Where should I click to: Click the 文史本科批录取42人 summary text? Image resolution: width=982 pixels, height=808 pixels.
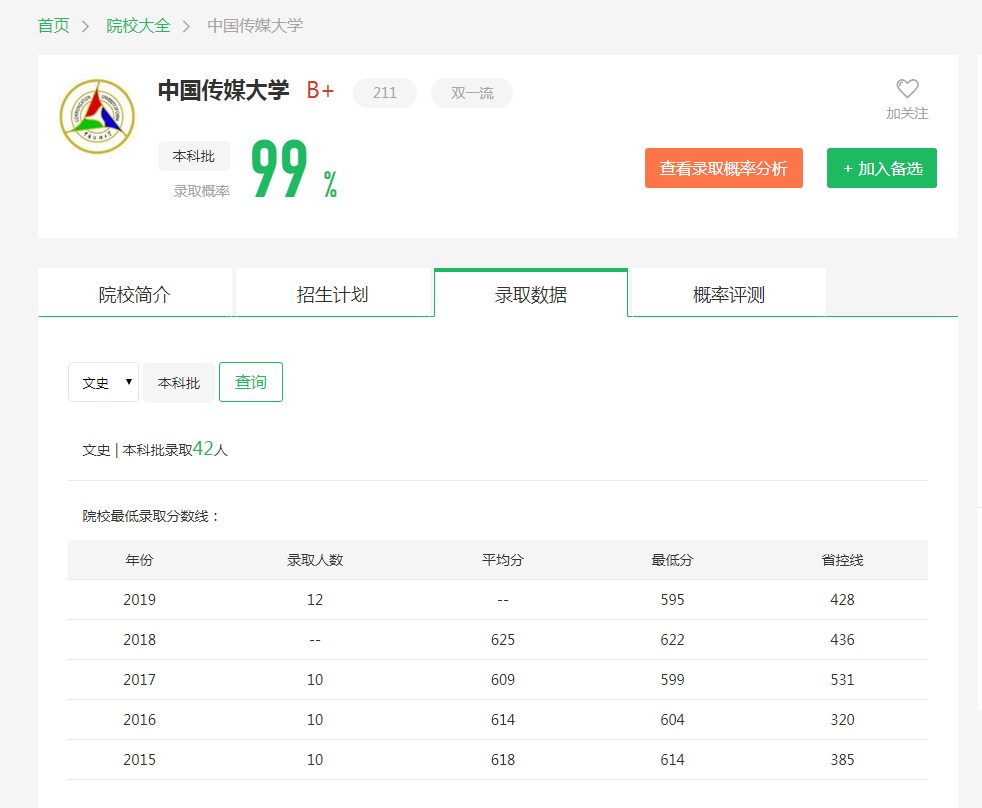[155, 449]
